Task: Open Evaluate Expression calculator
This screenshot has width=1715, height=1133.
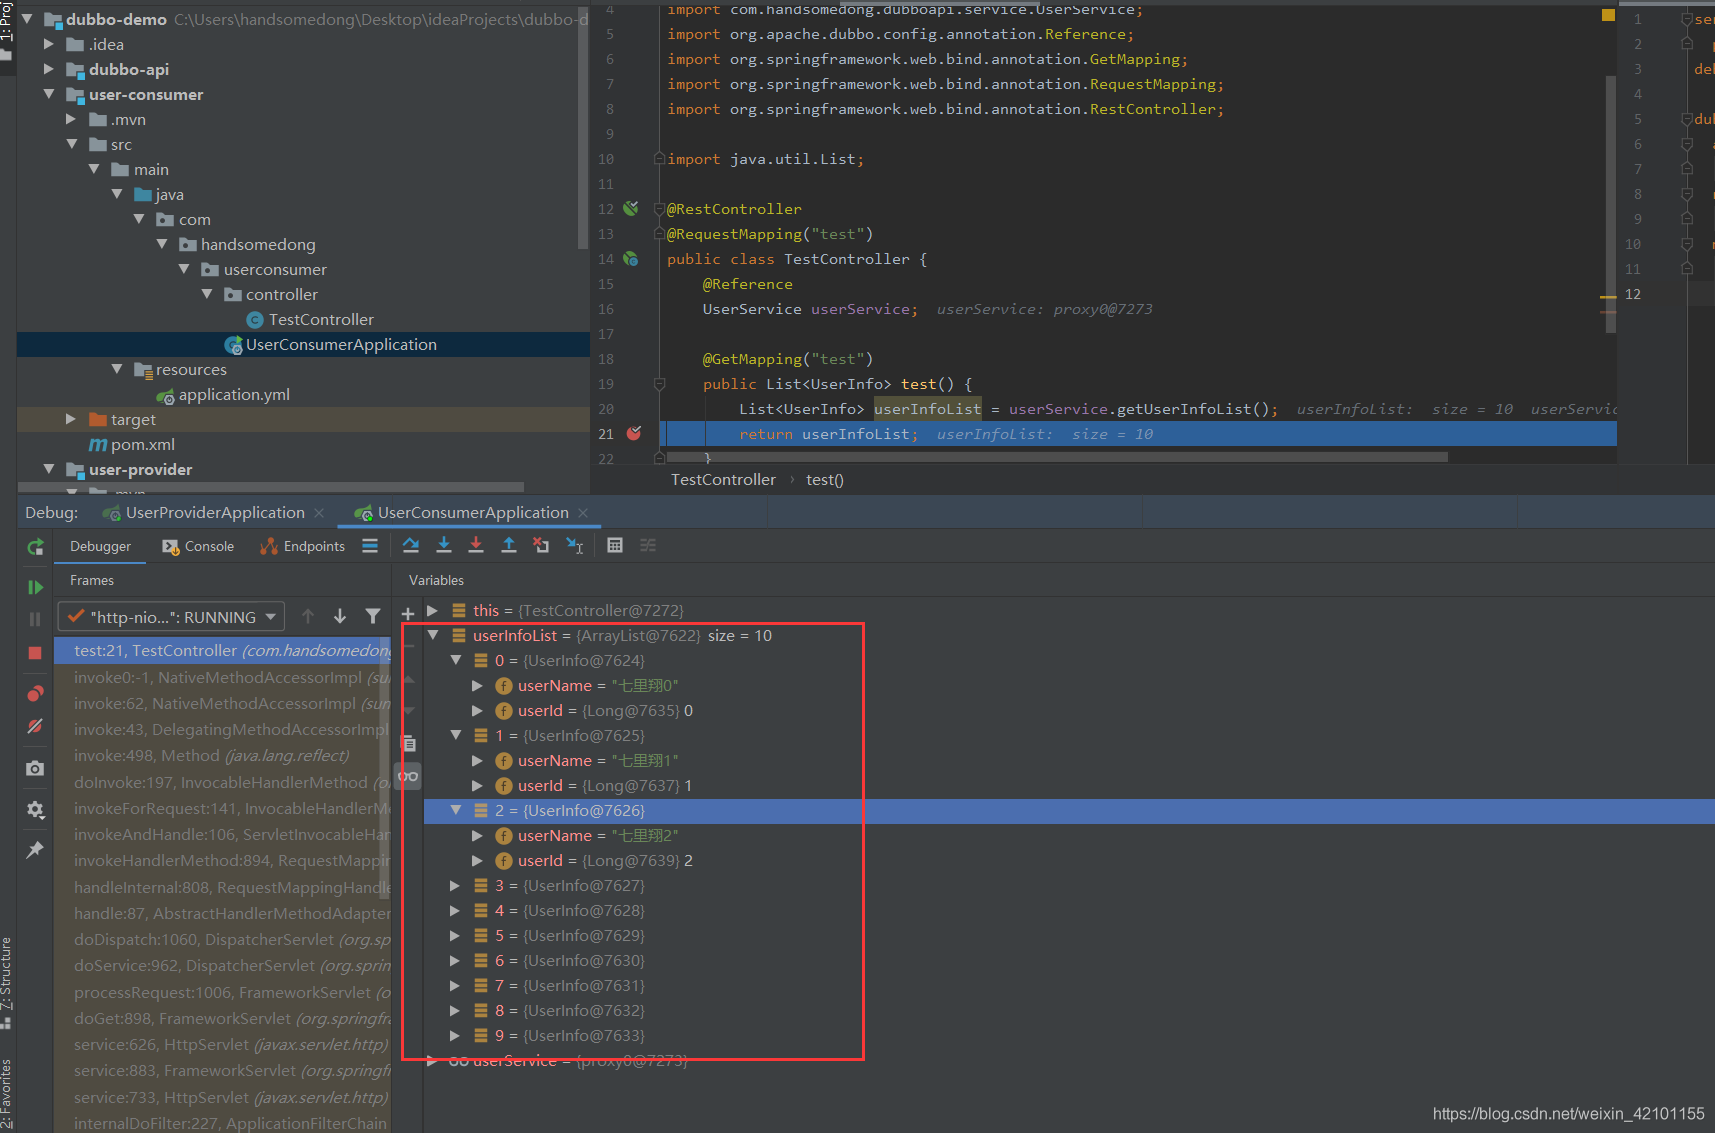Action: (615, 545)
